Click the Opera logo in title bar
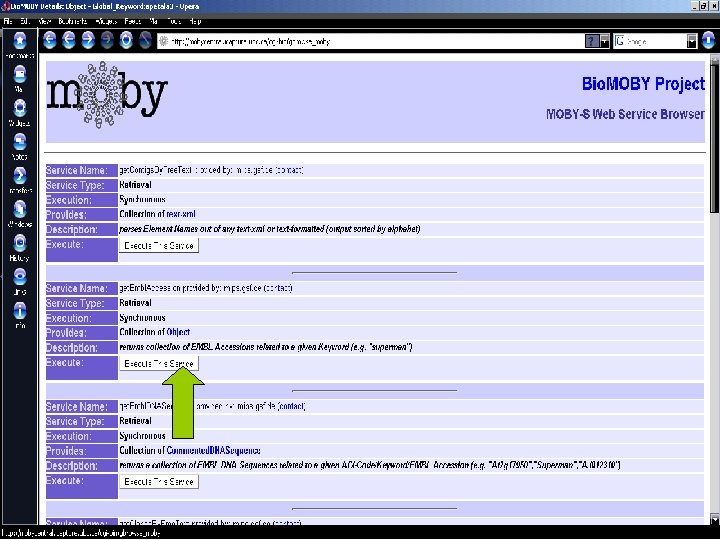The image size is (720, 540). [6, 6]
